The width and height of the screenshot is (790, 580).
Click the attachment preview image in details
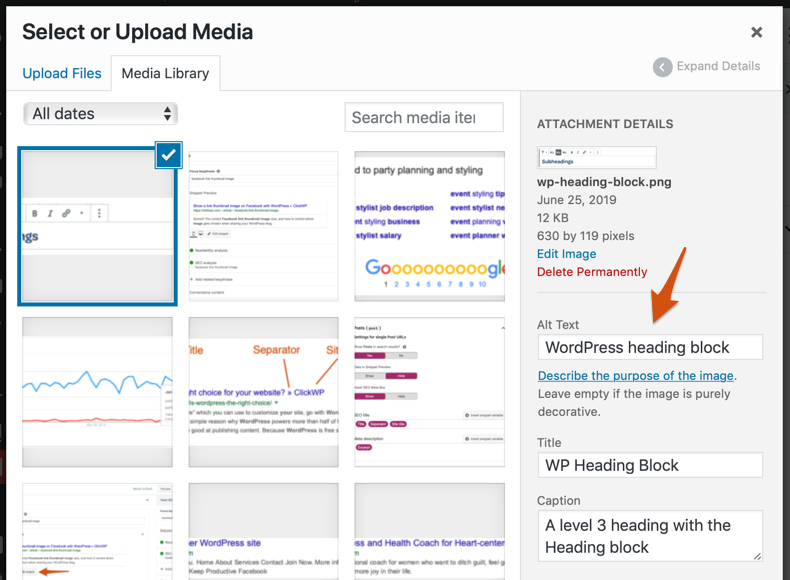pyautogui.click(x=597, y=157)
